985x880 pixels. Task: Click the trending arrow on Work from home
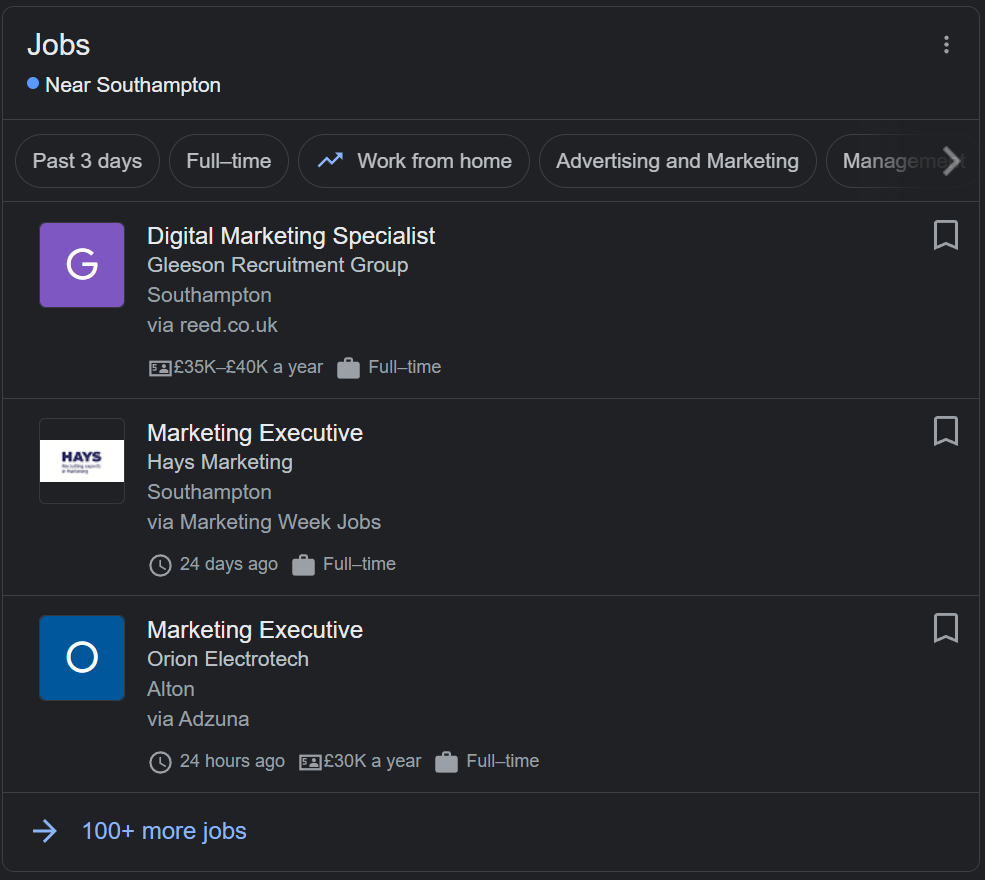330,160
